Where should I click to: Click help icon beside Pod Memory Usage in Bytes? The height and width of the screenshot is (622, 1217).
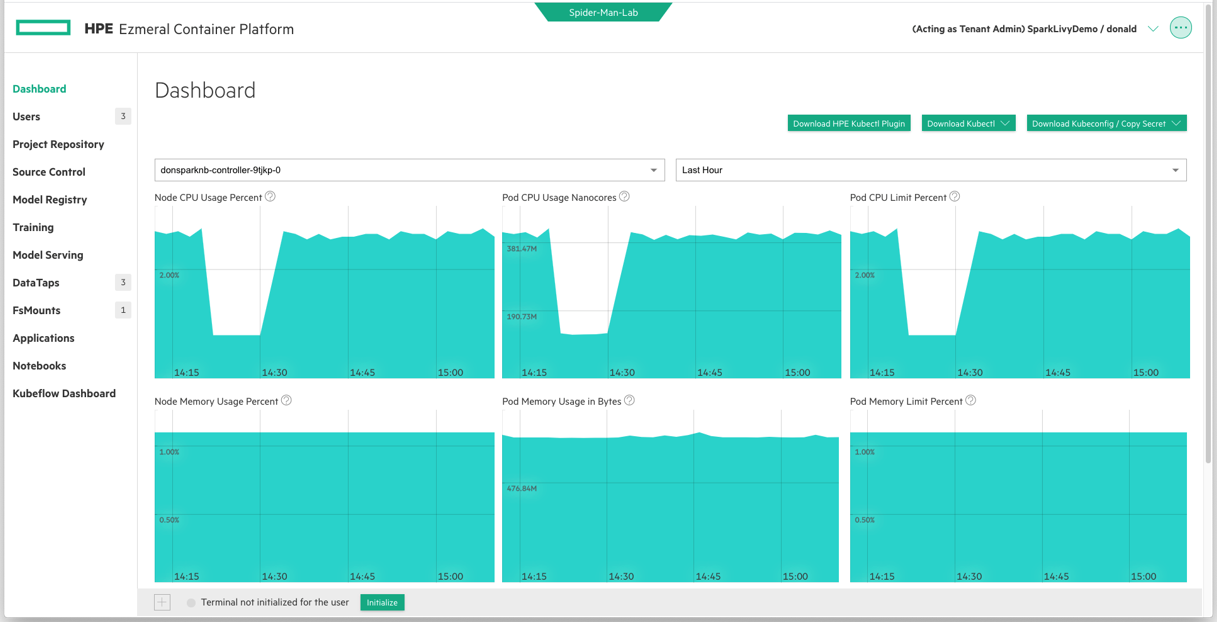(629, 401)
